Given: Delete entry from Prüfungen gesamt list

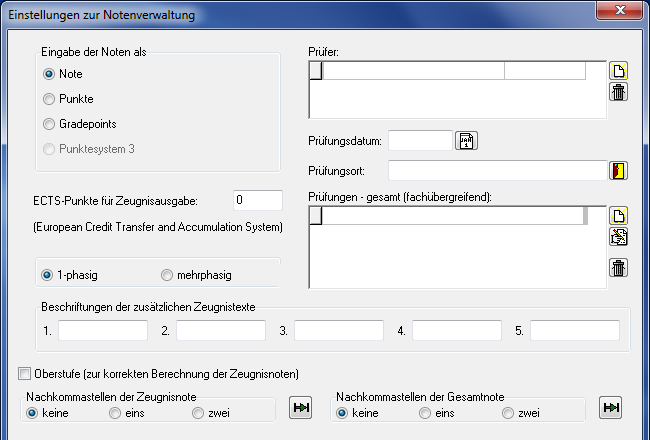Looking at the screenshot, I should coord(618,267).
